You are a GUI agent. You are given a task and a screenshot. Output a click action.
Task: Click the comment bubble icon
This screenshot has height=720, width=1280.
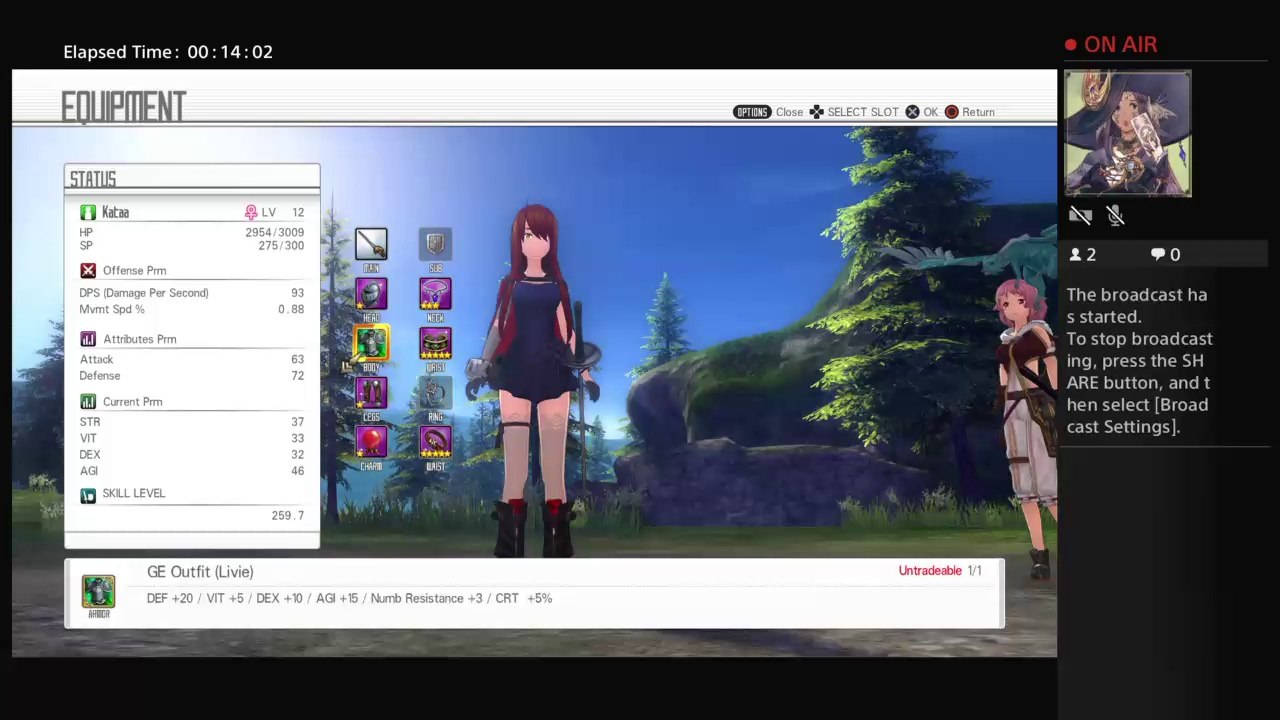point(1158,255)
